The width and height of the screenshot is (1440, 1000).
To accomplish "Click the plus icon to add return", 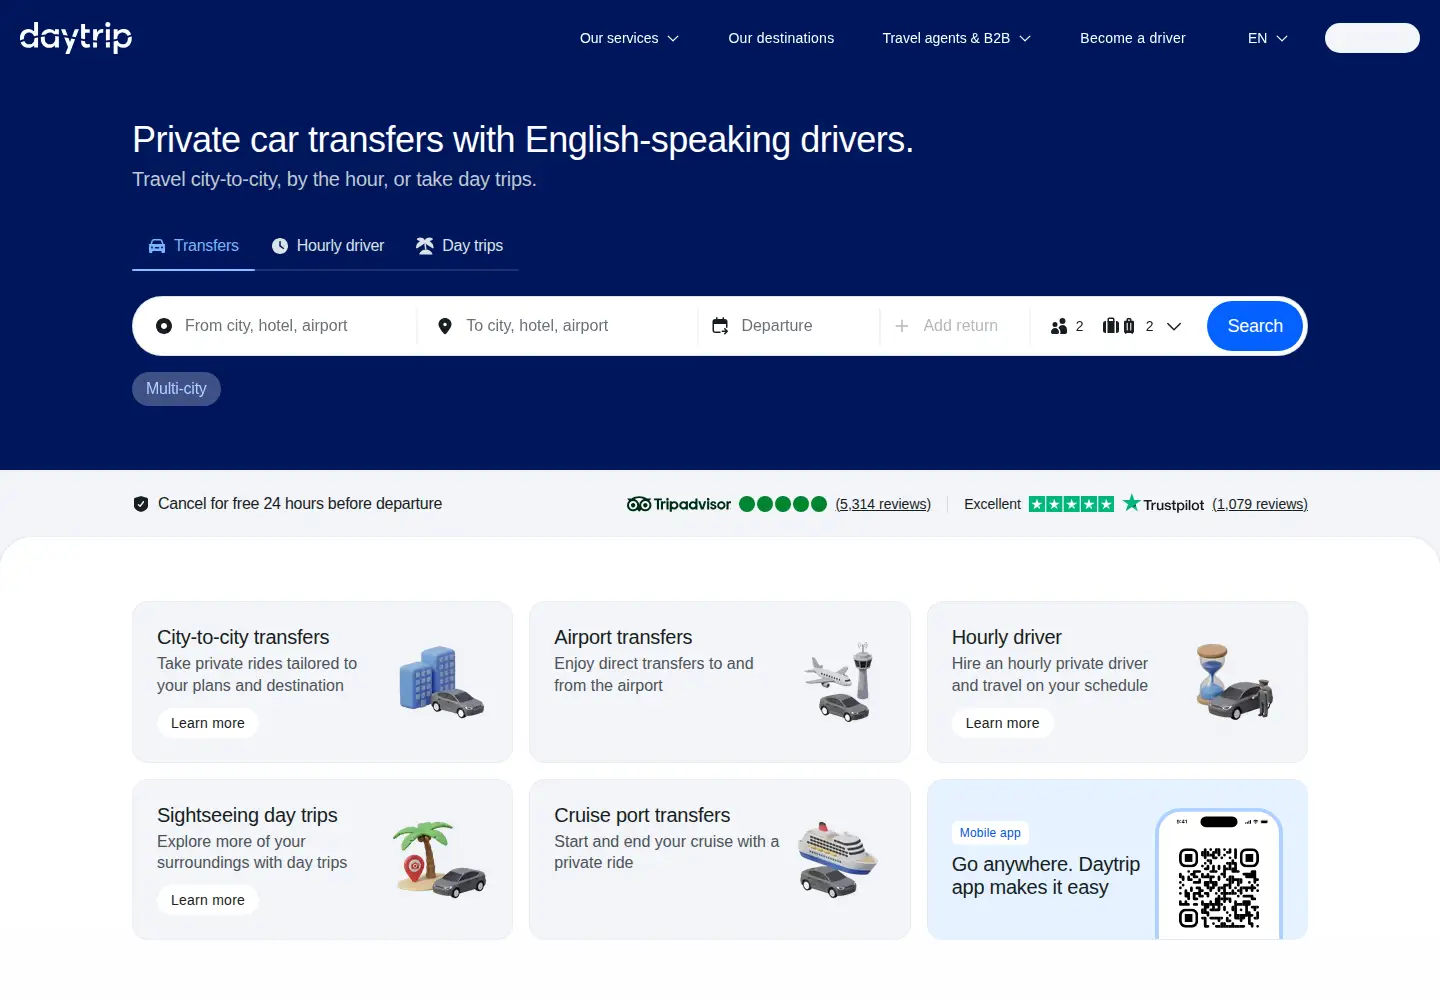I will tap(902, 326).
